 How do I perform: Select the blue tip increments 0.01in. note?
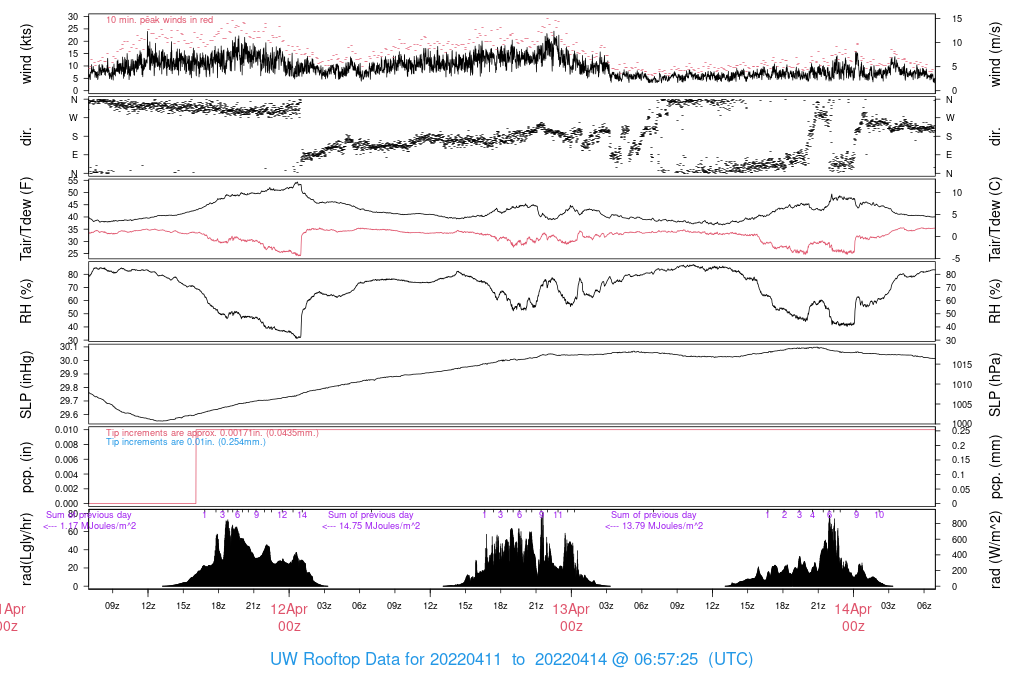[x=185, y=442]
